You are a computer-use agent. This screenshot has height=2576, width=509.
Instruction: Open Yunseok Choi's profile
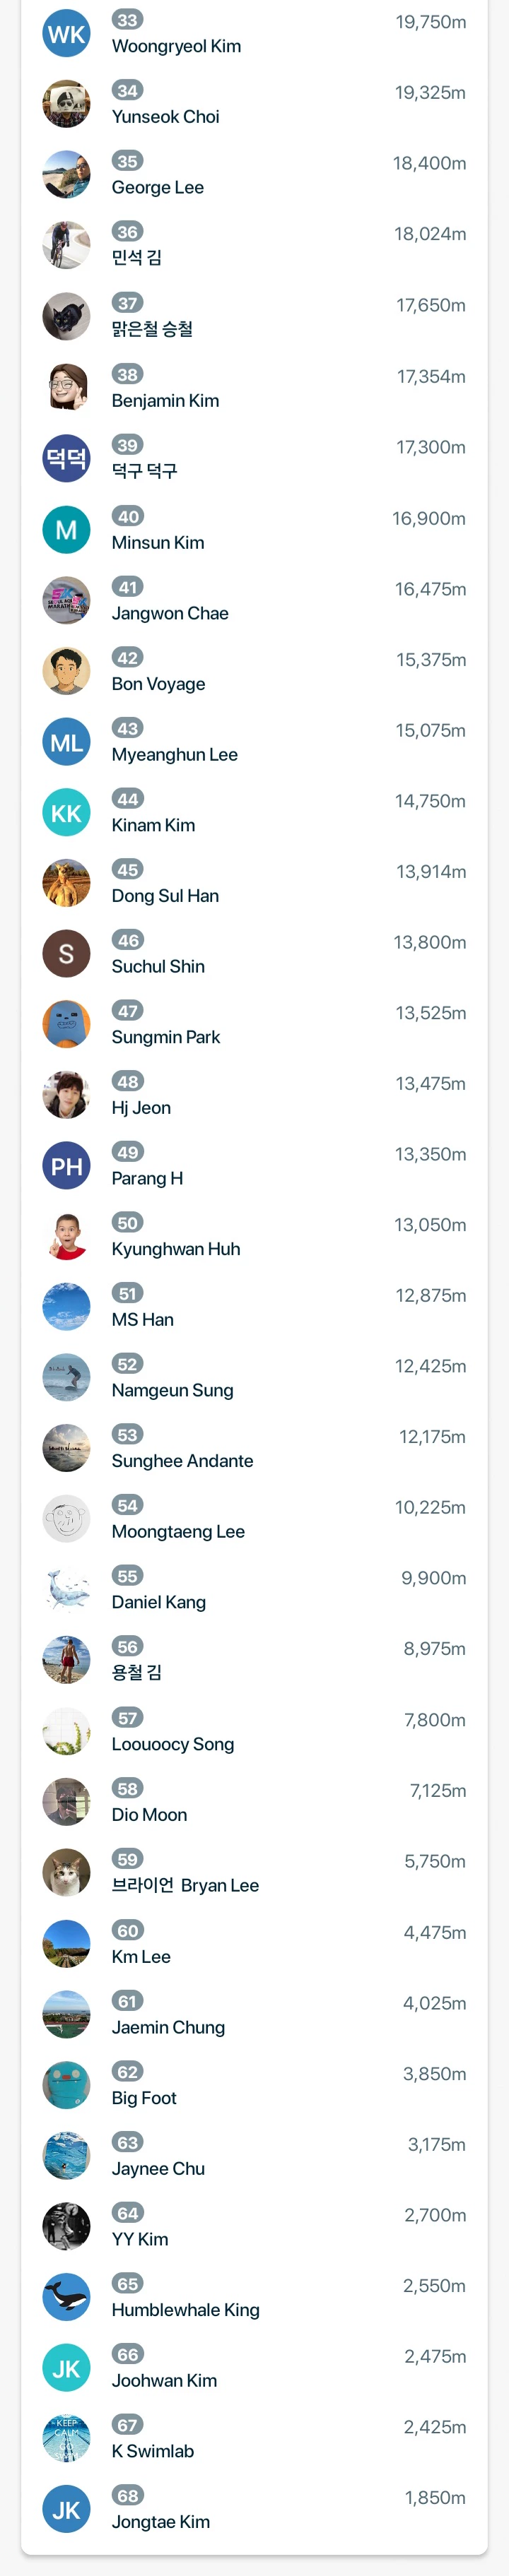(166, 117)
